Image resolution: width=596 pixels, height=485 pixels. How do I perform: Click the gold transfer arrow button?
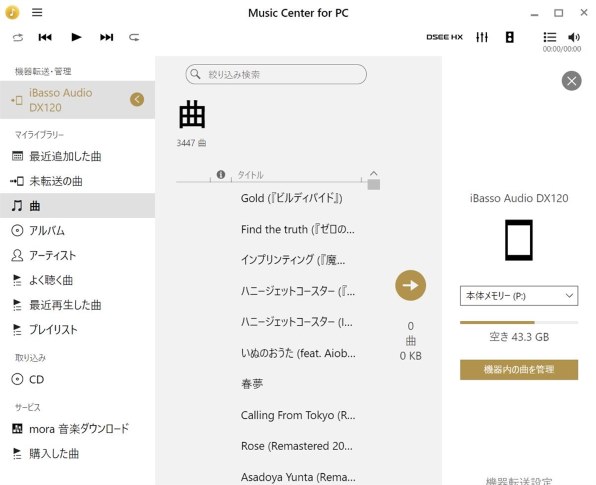411,285
